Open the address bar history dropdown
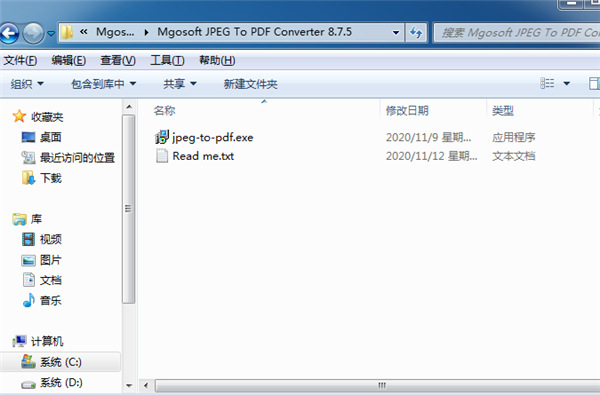 tap(396, 33)
